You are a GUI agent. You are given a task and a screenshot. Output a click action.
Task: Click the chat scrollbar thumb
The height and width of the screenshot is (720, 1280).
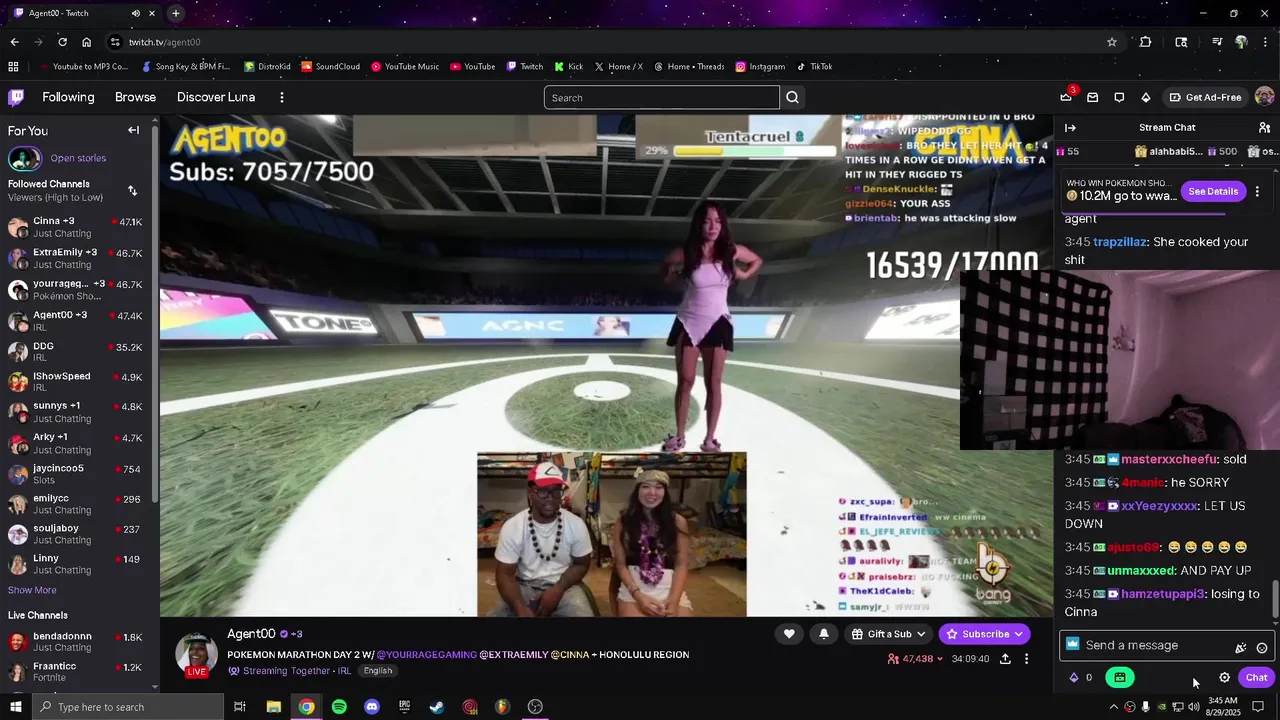(x=1275, y=600)
